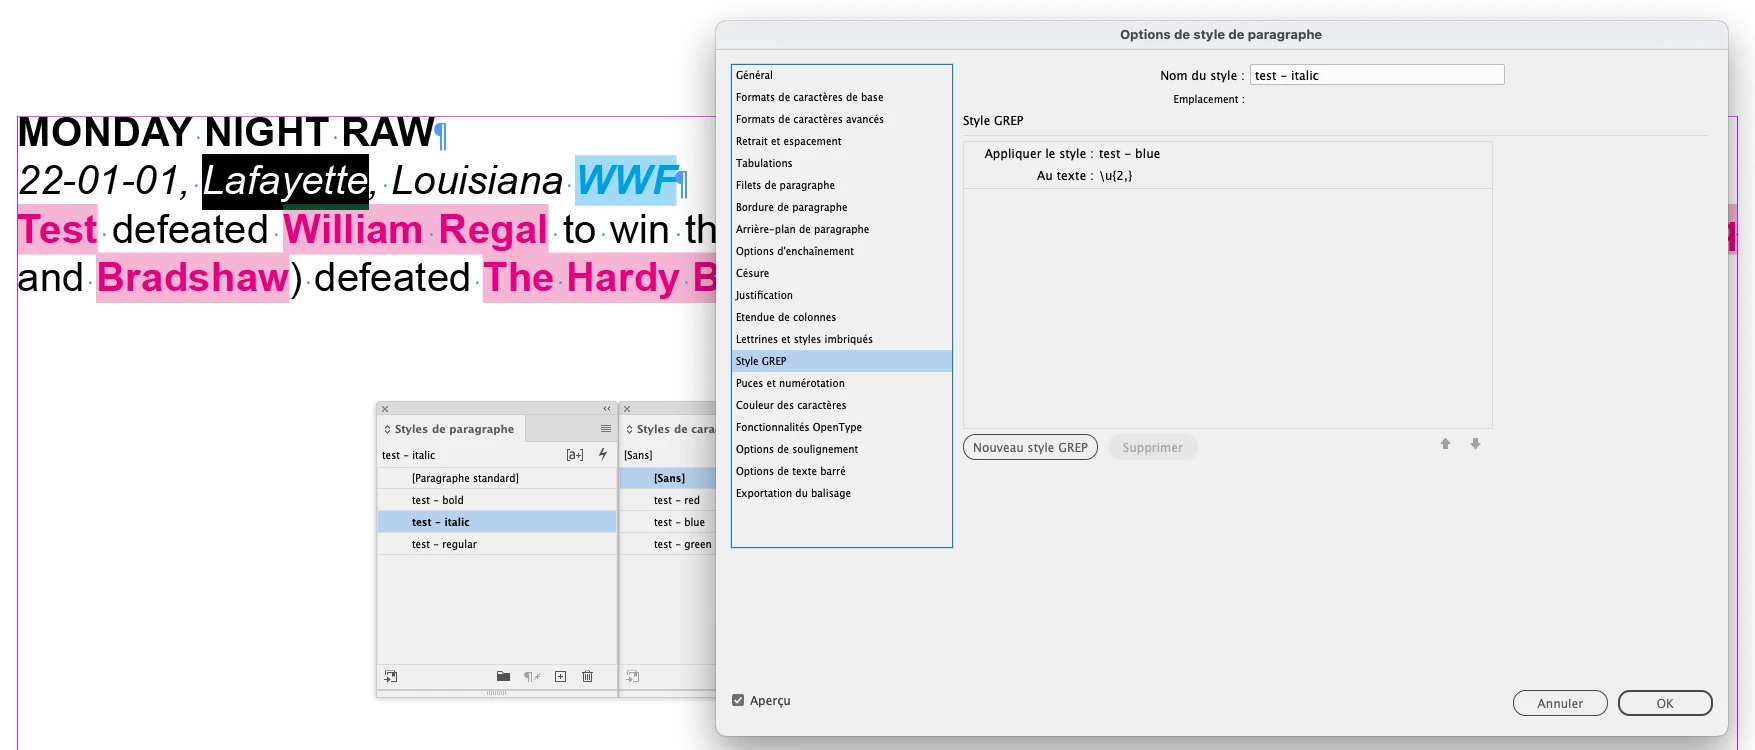Select Formats de caractères de base
This screenshot has width=1755, height=750.
(x=842, y=97)
